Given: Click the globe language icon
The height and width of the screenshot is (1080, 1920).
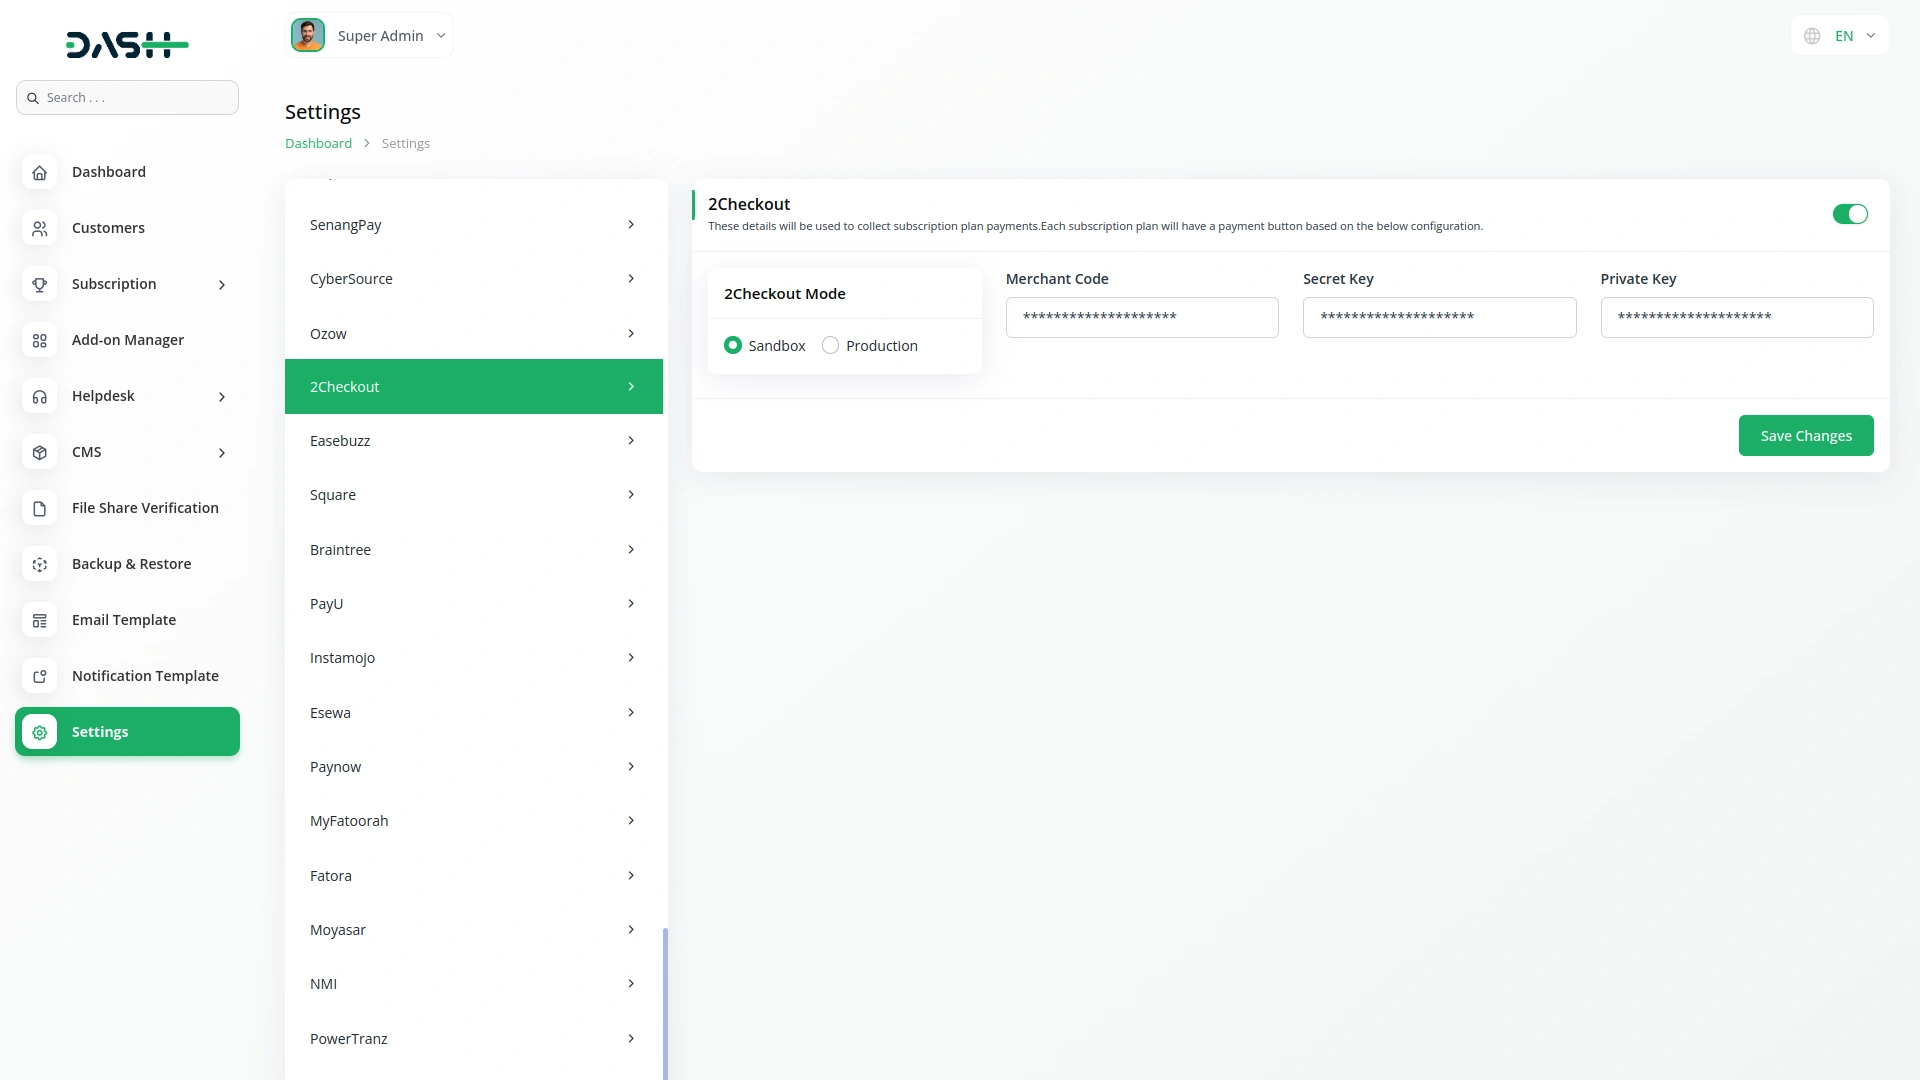Looking at the screenshot, I should click(1812, 36).
